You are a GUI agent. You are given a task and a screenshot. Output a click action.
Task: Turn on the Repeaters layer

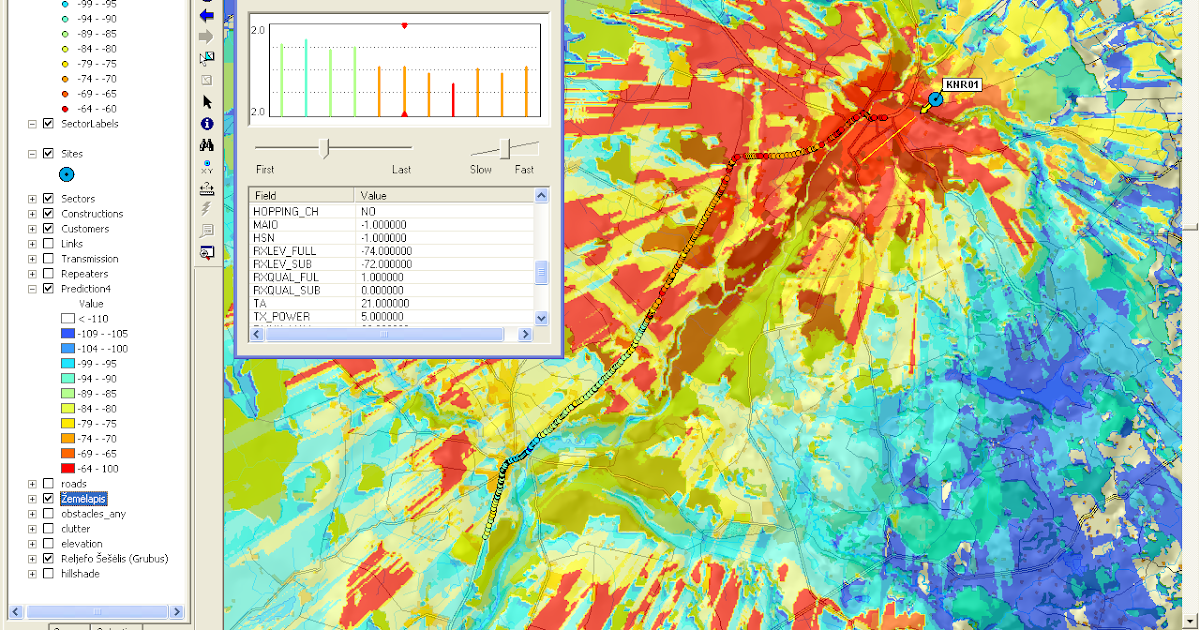click(x=47, y=274)
